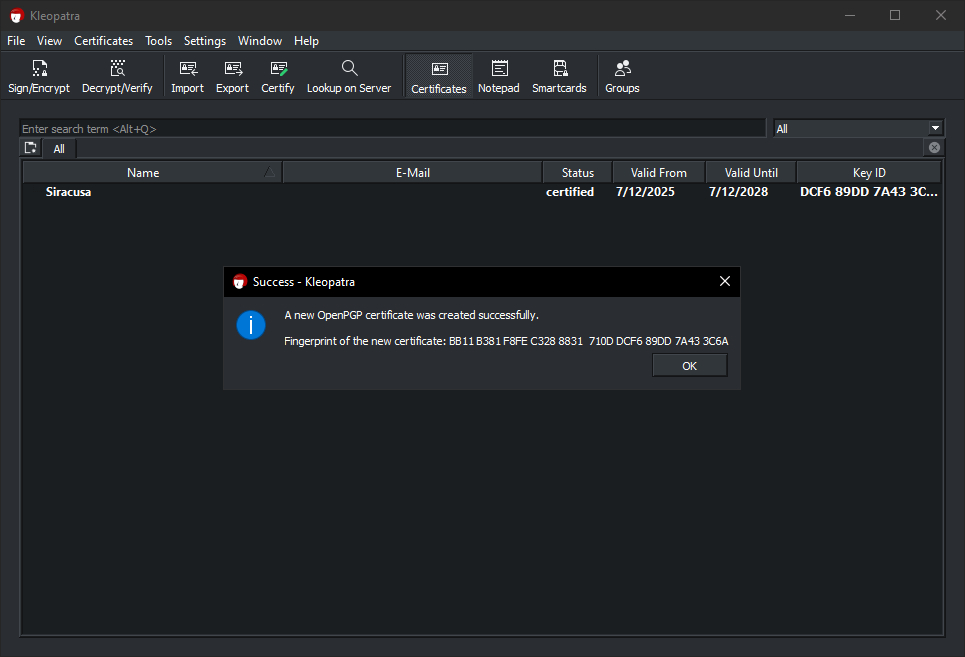Click the Kleopatra app icon in title bar
965x657 pixels.
pyautogui.click(x=17, y=15)
